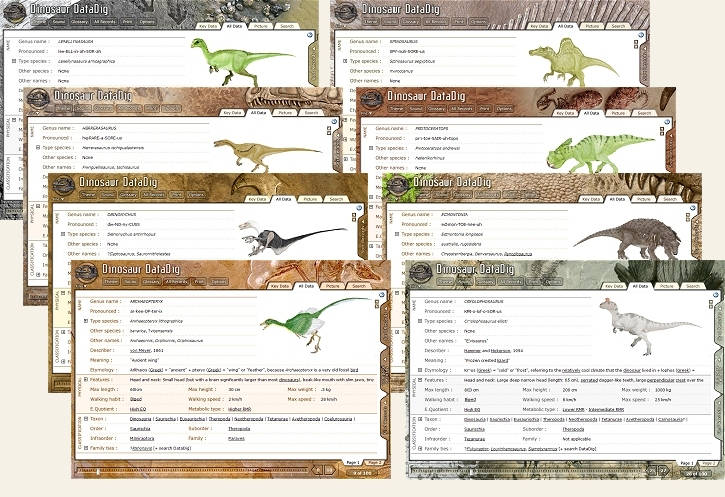The width and height of the screenshot is (725, 497).
Task: Click the DataDig logo badge in Edmontonia window
Action: pyautogui.click(x=398, y=186)
